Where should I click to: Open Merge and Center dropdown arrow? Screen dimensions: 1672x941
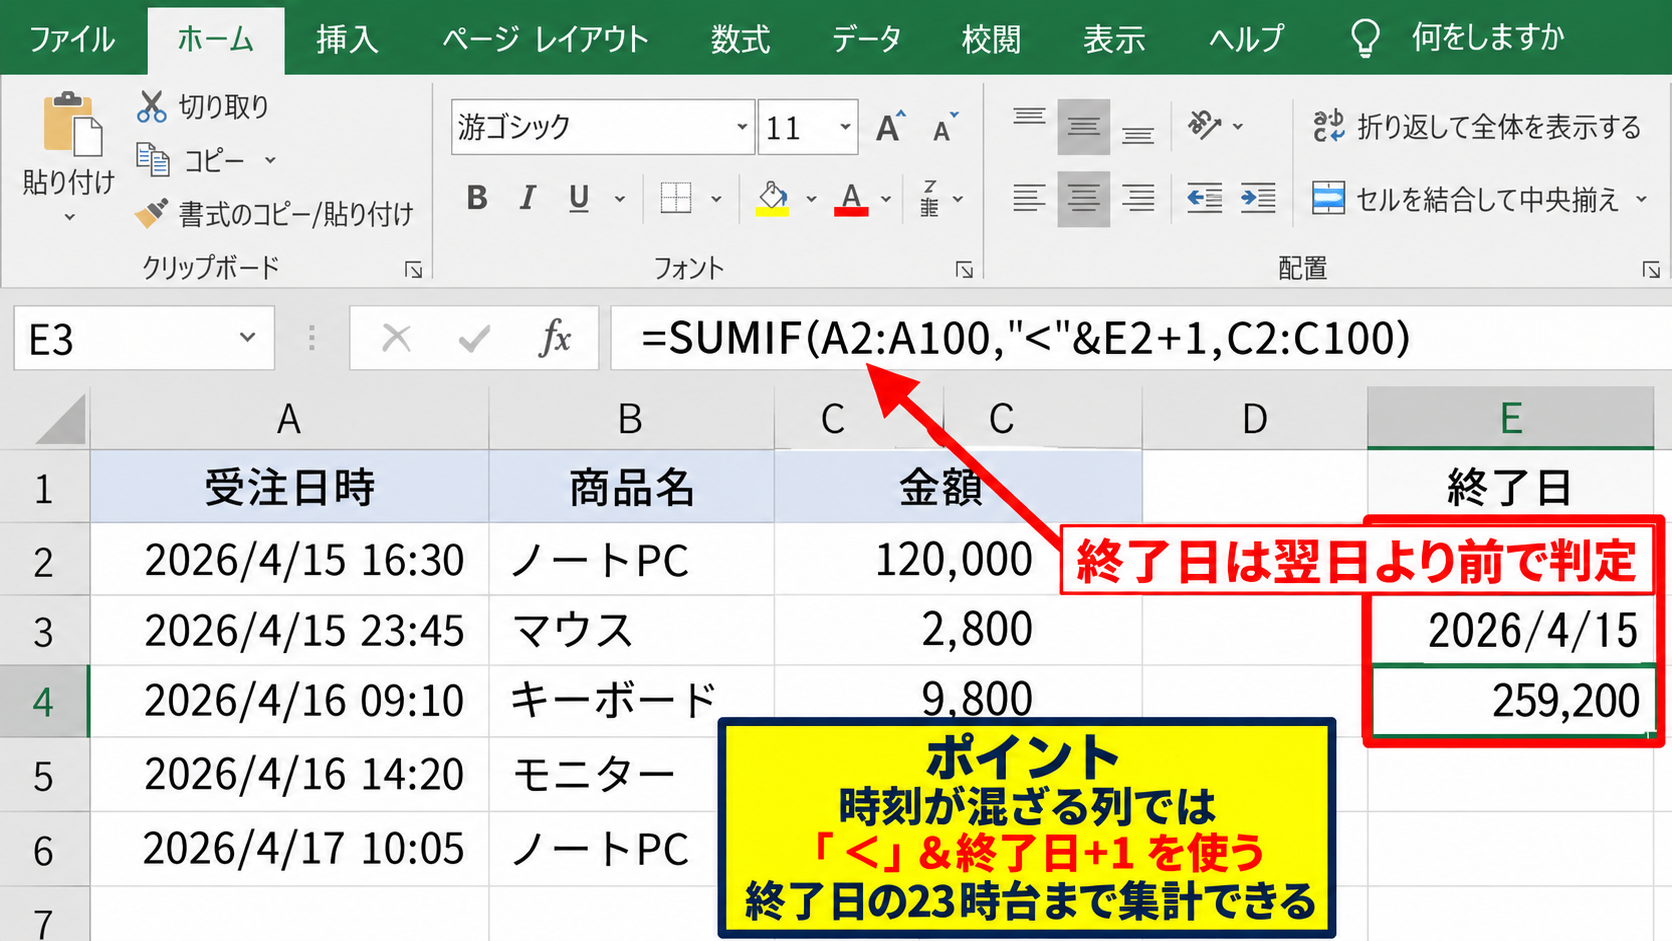click(1641, 199)
